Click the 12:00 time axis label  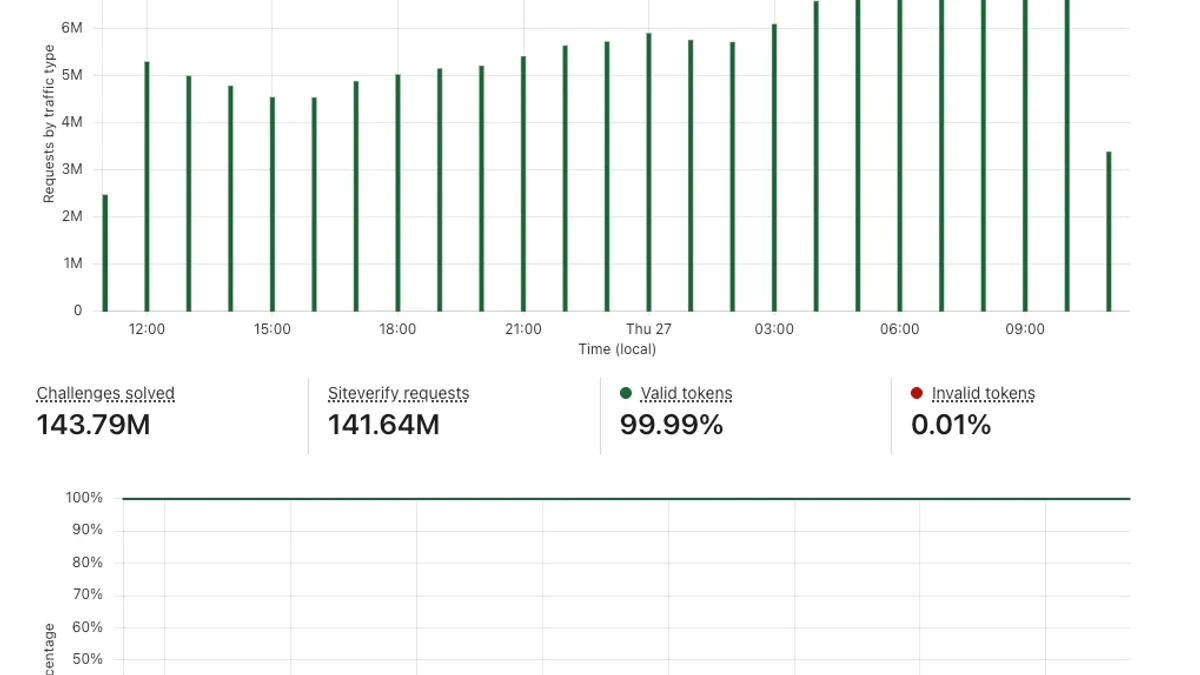[147, 329]
